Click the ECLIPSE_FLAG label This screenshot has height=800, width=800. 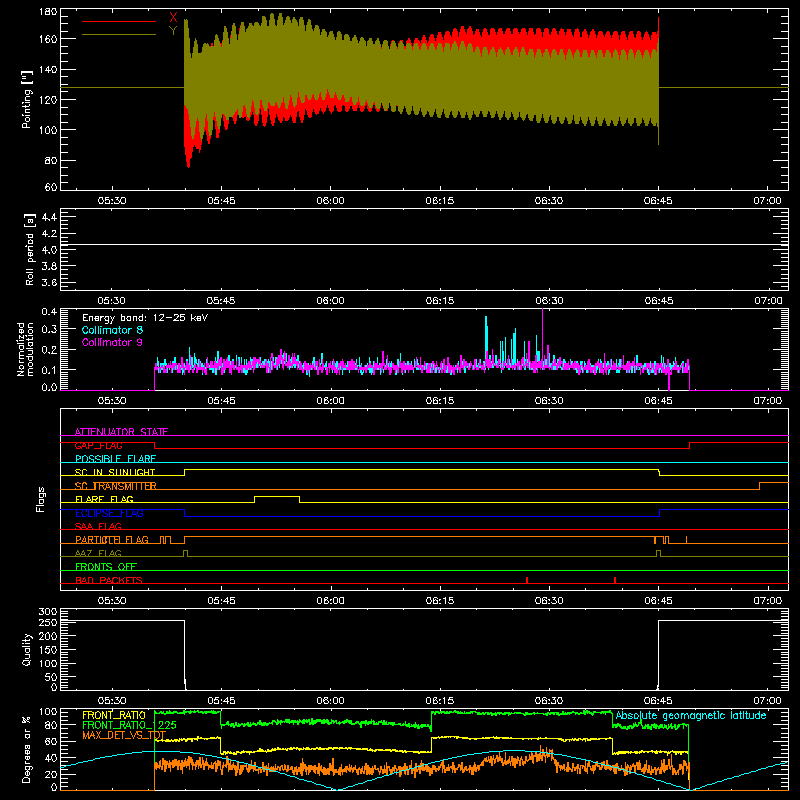coord(109,513)
